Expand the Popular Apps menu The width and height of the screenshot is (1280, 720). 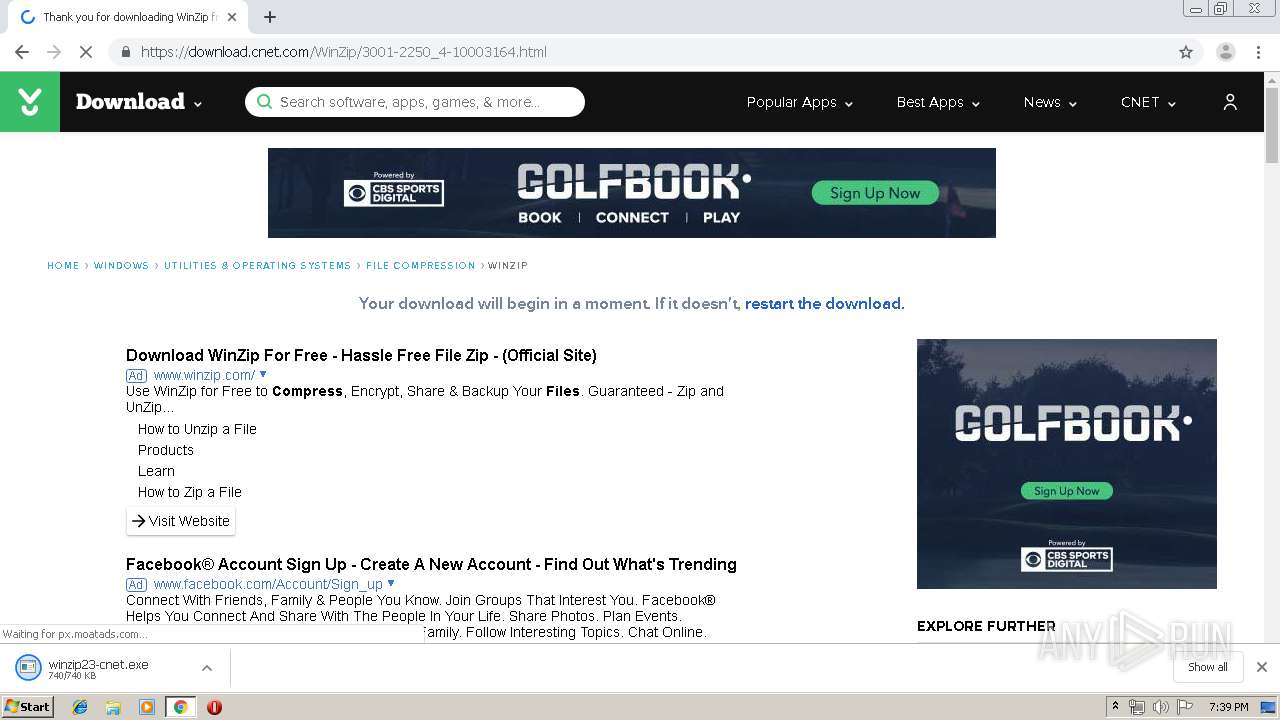tap(799, 102)
